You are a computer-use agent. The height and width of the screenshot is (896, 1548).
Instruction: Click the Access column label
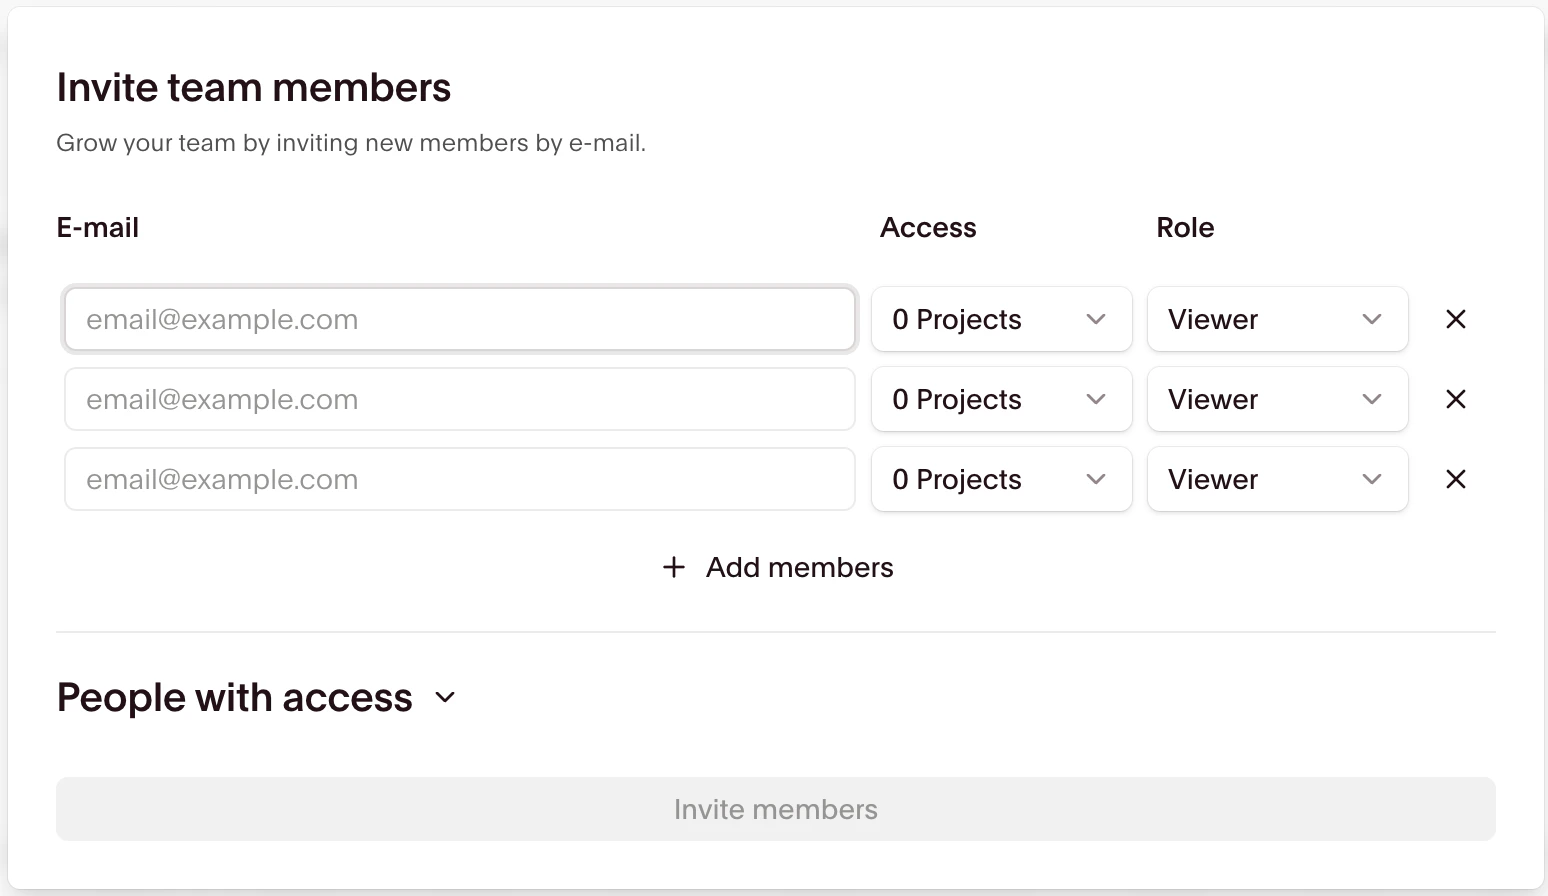[x=928, y=228]
